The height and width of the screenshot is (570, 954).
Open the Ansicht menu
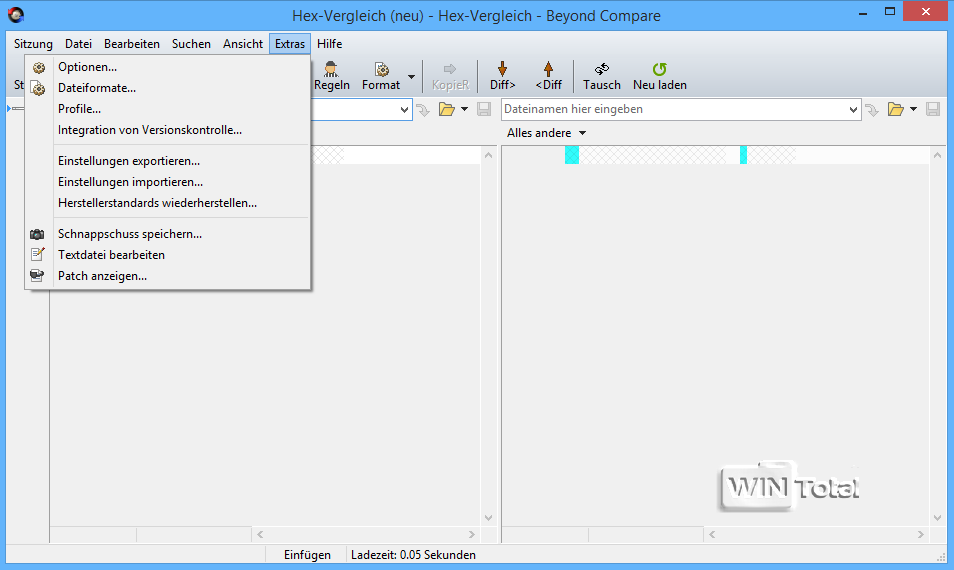tap(243, 44)
